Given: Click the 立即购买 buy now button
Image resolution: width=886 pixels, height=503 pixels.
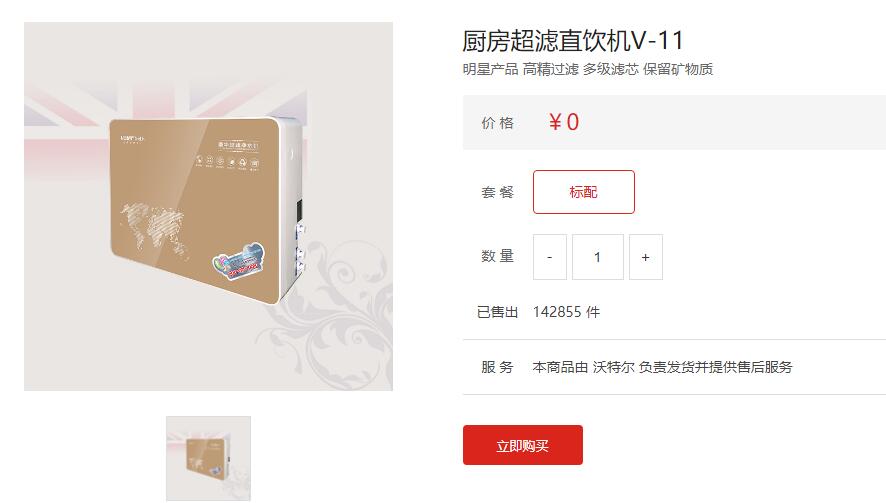Looking at the screenshot, I should point(523,445).
